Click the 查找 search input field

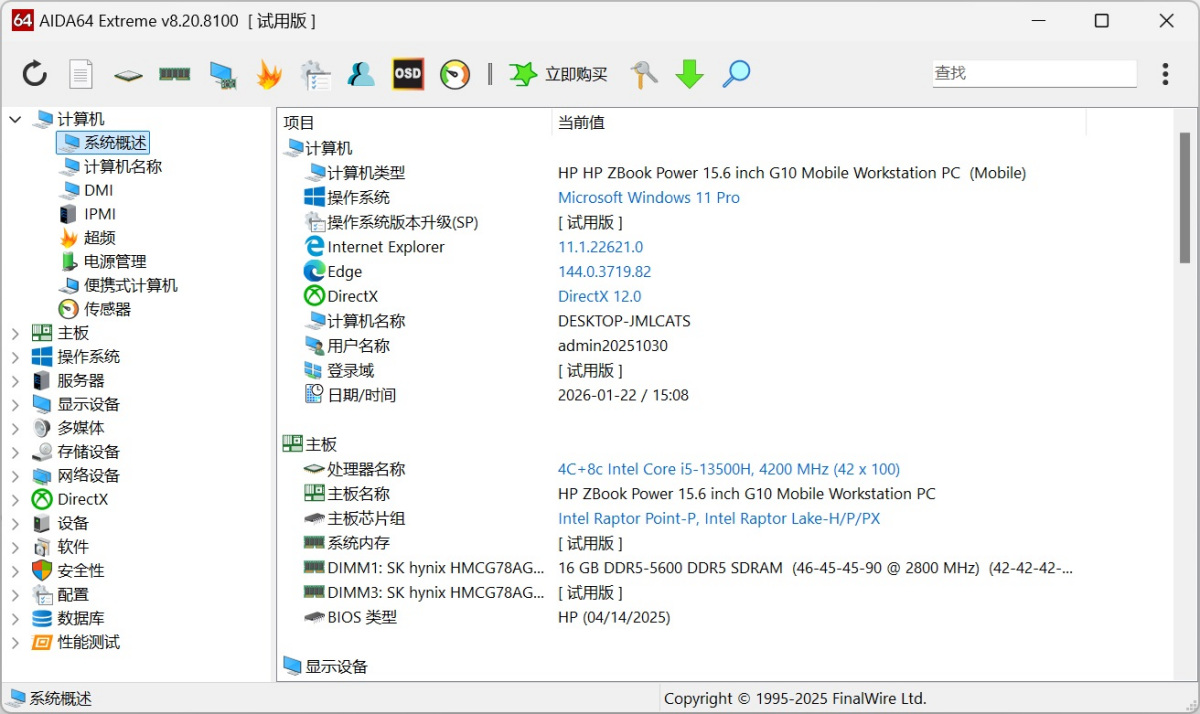pyautogui.click(x=1034, y=73)
